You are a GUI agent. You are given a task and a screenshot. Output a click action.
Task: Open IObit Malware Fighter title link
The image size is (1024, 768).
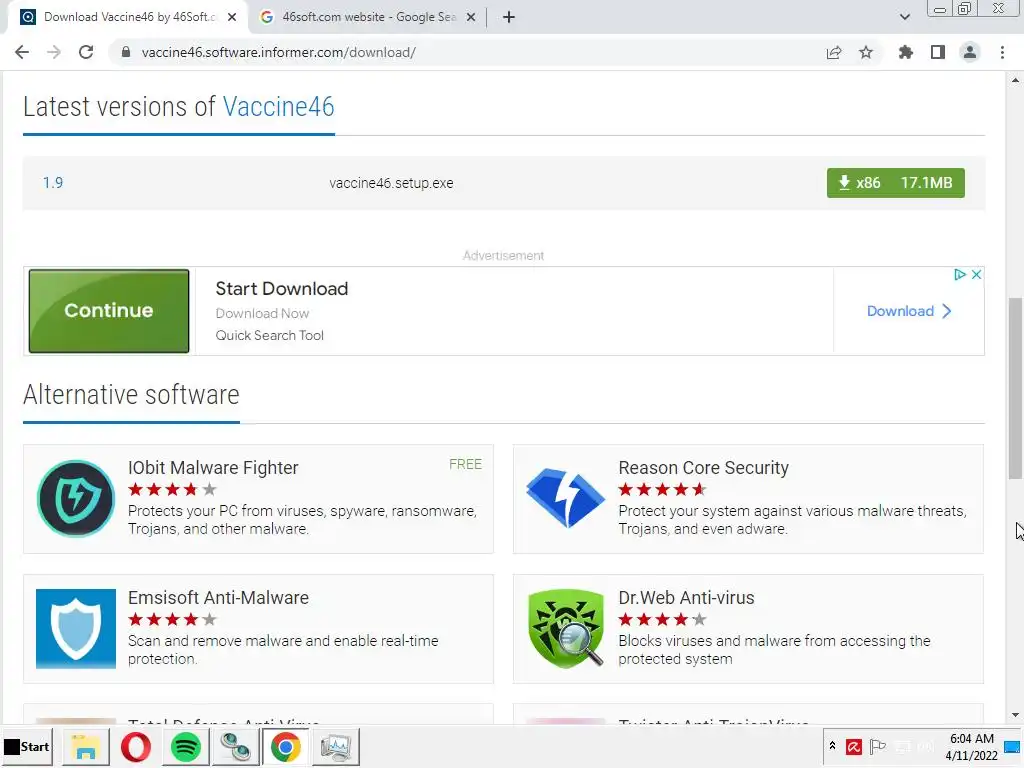[x=213, y=468]
